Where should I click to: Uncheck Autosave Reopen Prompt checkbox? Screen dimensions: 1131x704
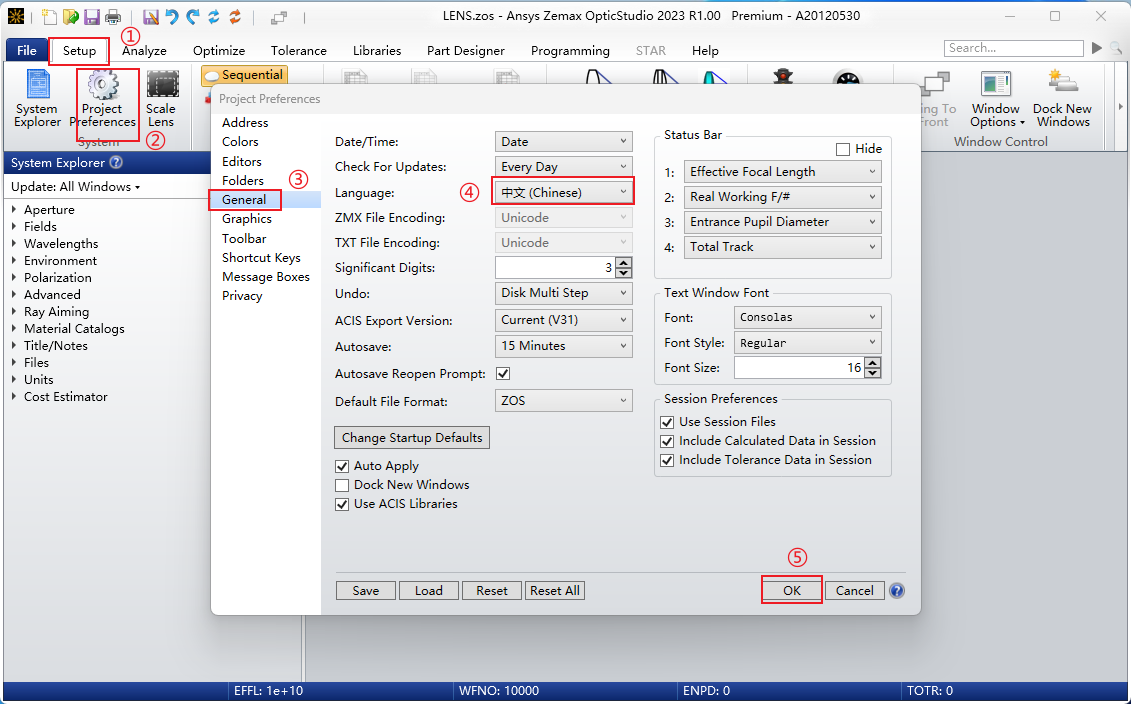[x=503, y=374]
